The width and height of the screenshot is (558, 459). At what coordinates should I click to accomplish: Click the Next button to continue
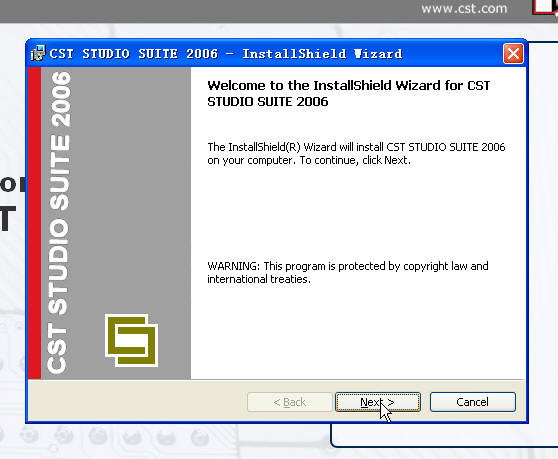tap(378, 402)
